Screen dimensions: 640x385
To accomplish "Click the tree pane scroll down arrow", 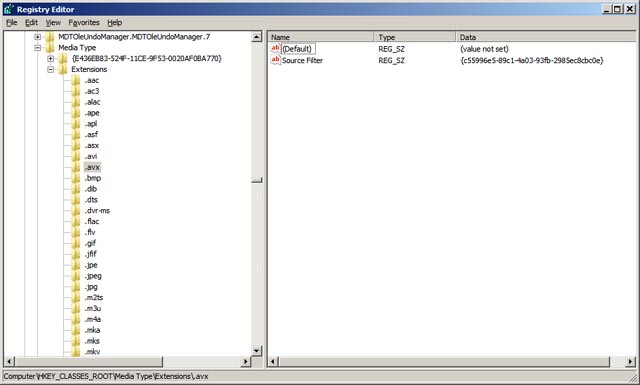I will [x=257, y=350].
